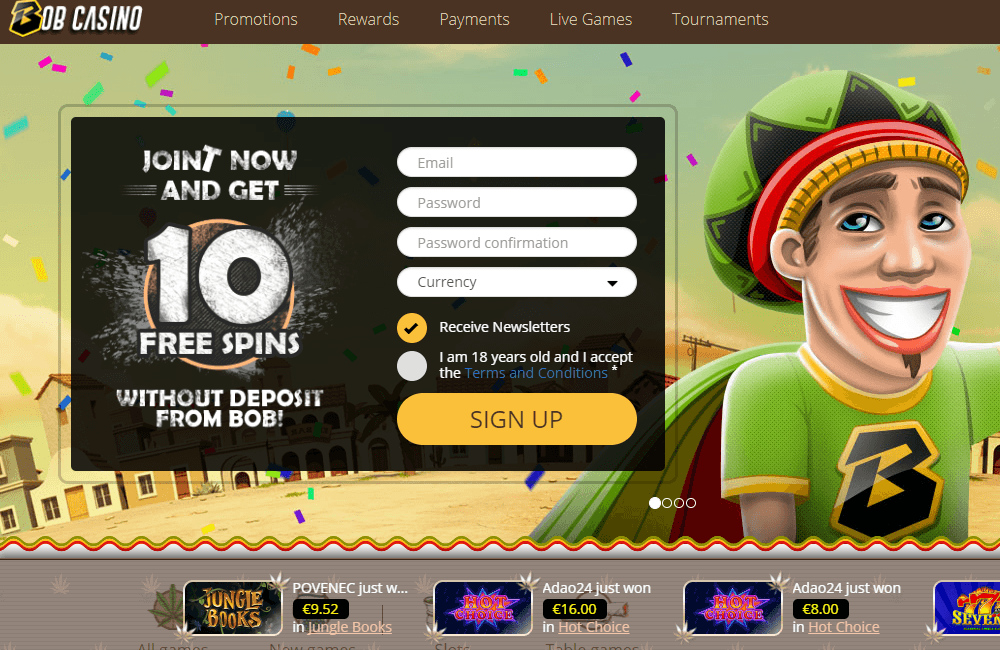Click the SIGN UP button
This screenshot has width=1000, height=650.
(x=517, y=419)
